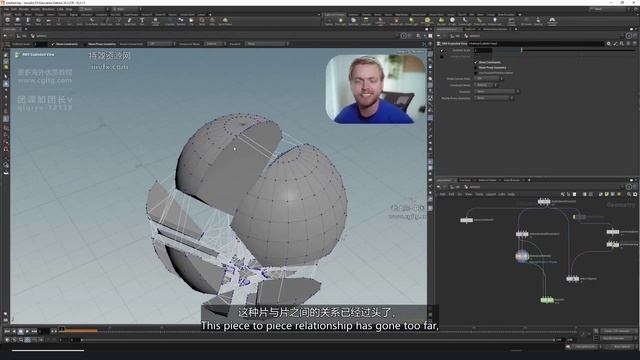Select the Curve Bezier shelf tool
Viewport: 640px width, 360px height.
click(x=92, y=21)
